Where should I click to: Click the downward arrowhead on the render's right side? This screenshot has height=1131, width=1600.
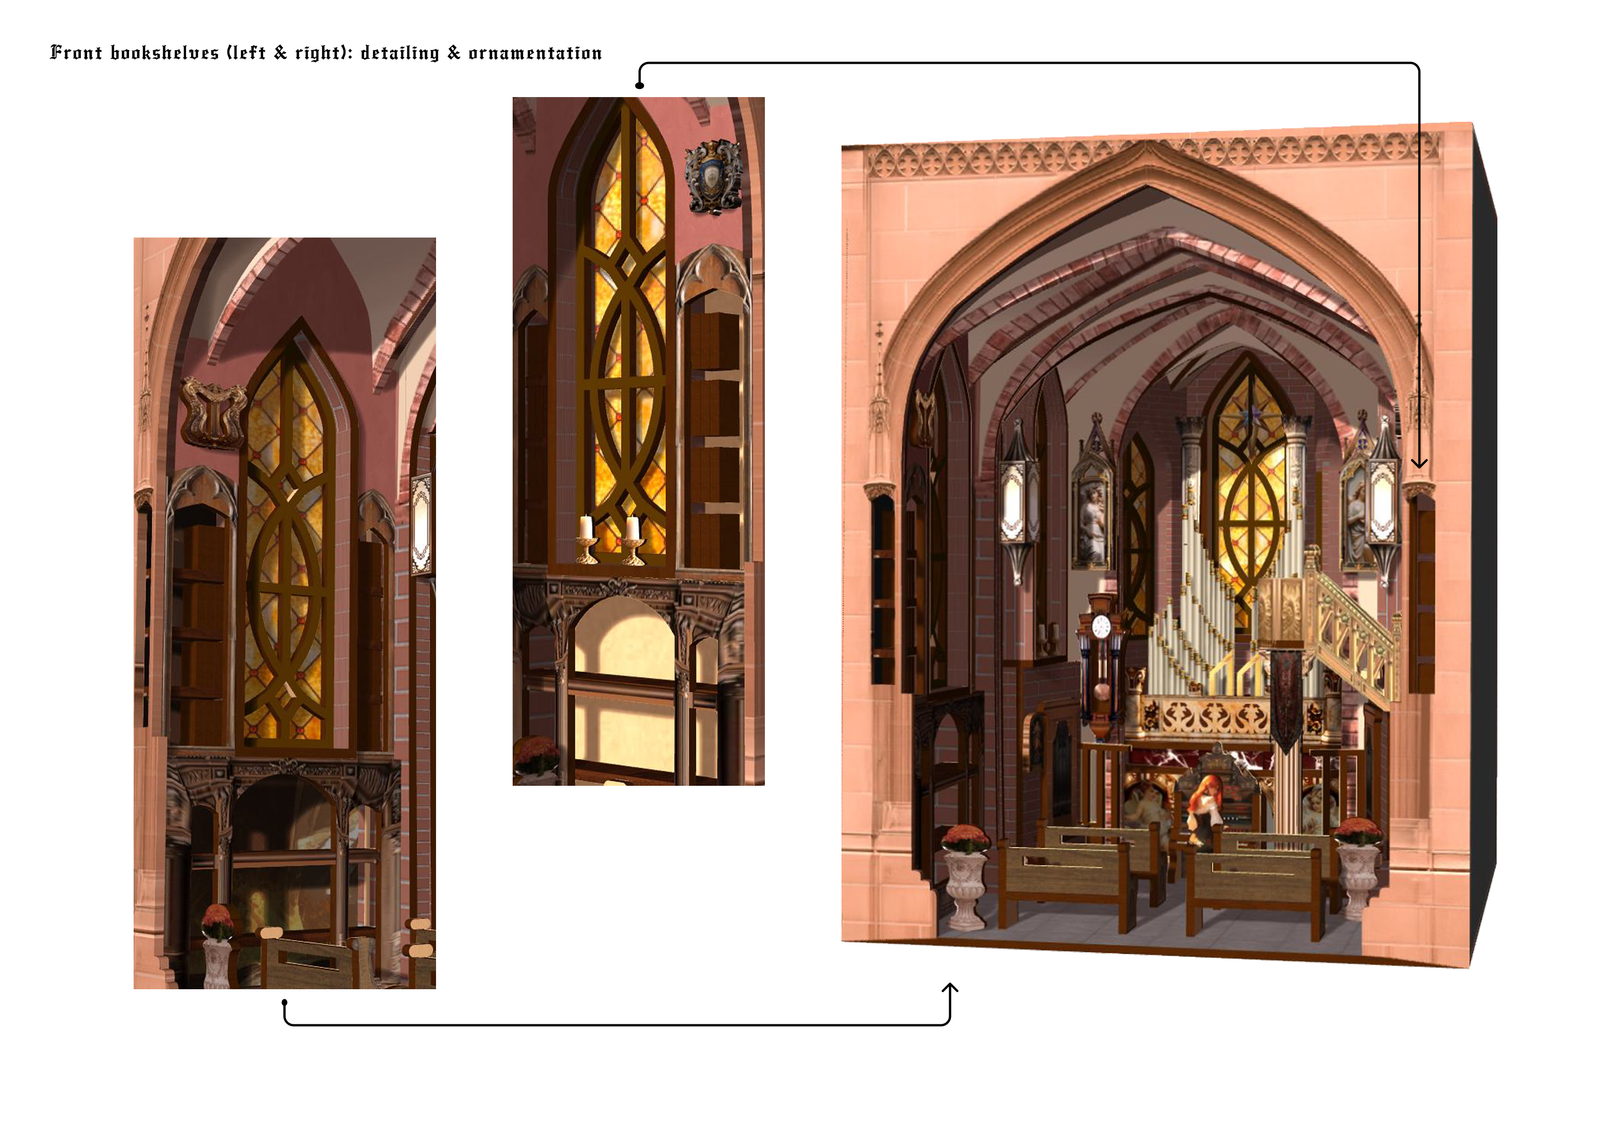[x=1418, y=462]
